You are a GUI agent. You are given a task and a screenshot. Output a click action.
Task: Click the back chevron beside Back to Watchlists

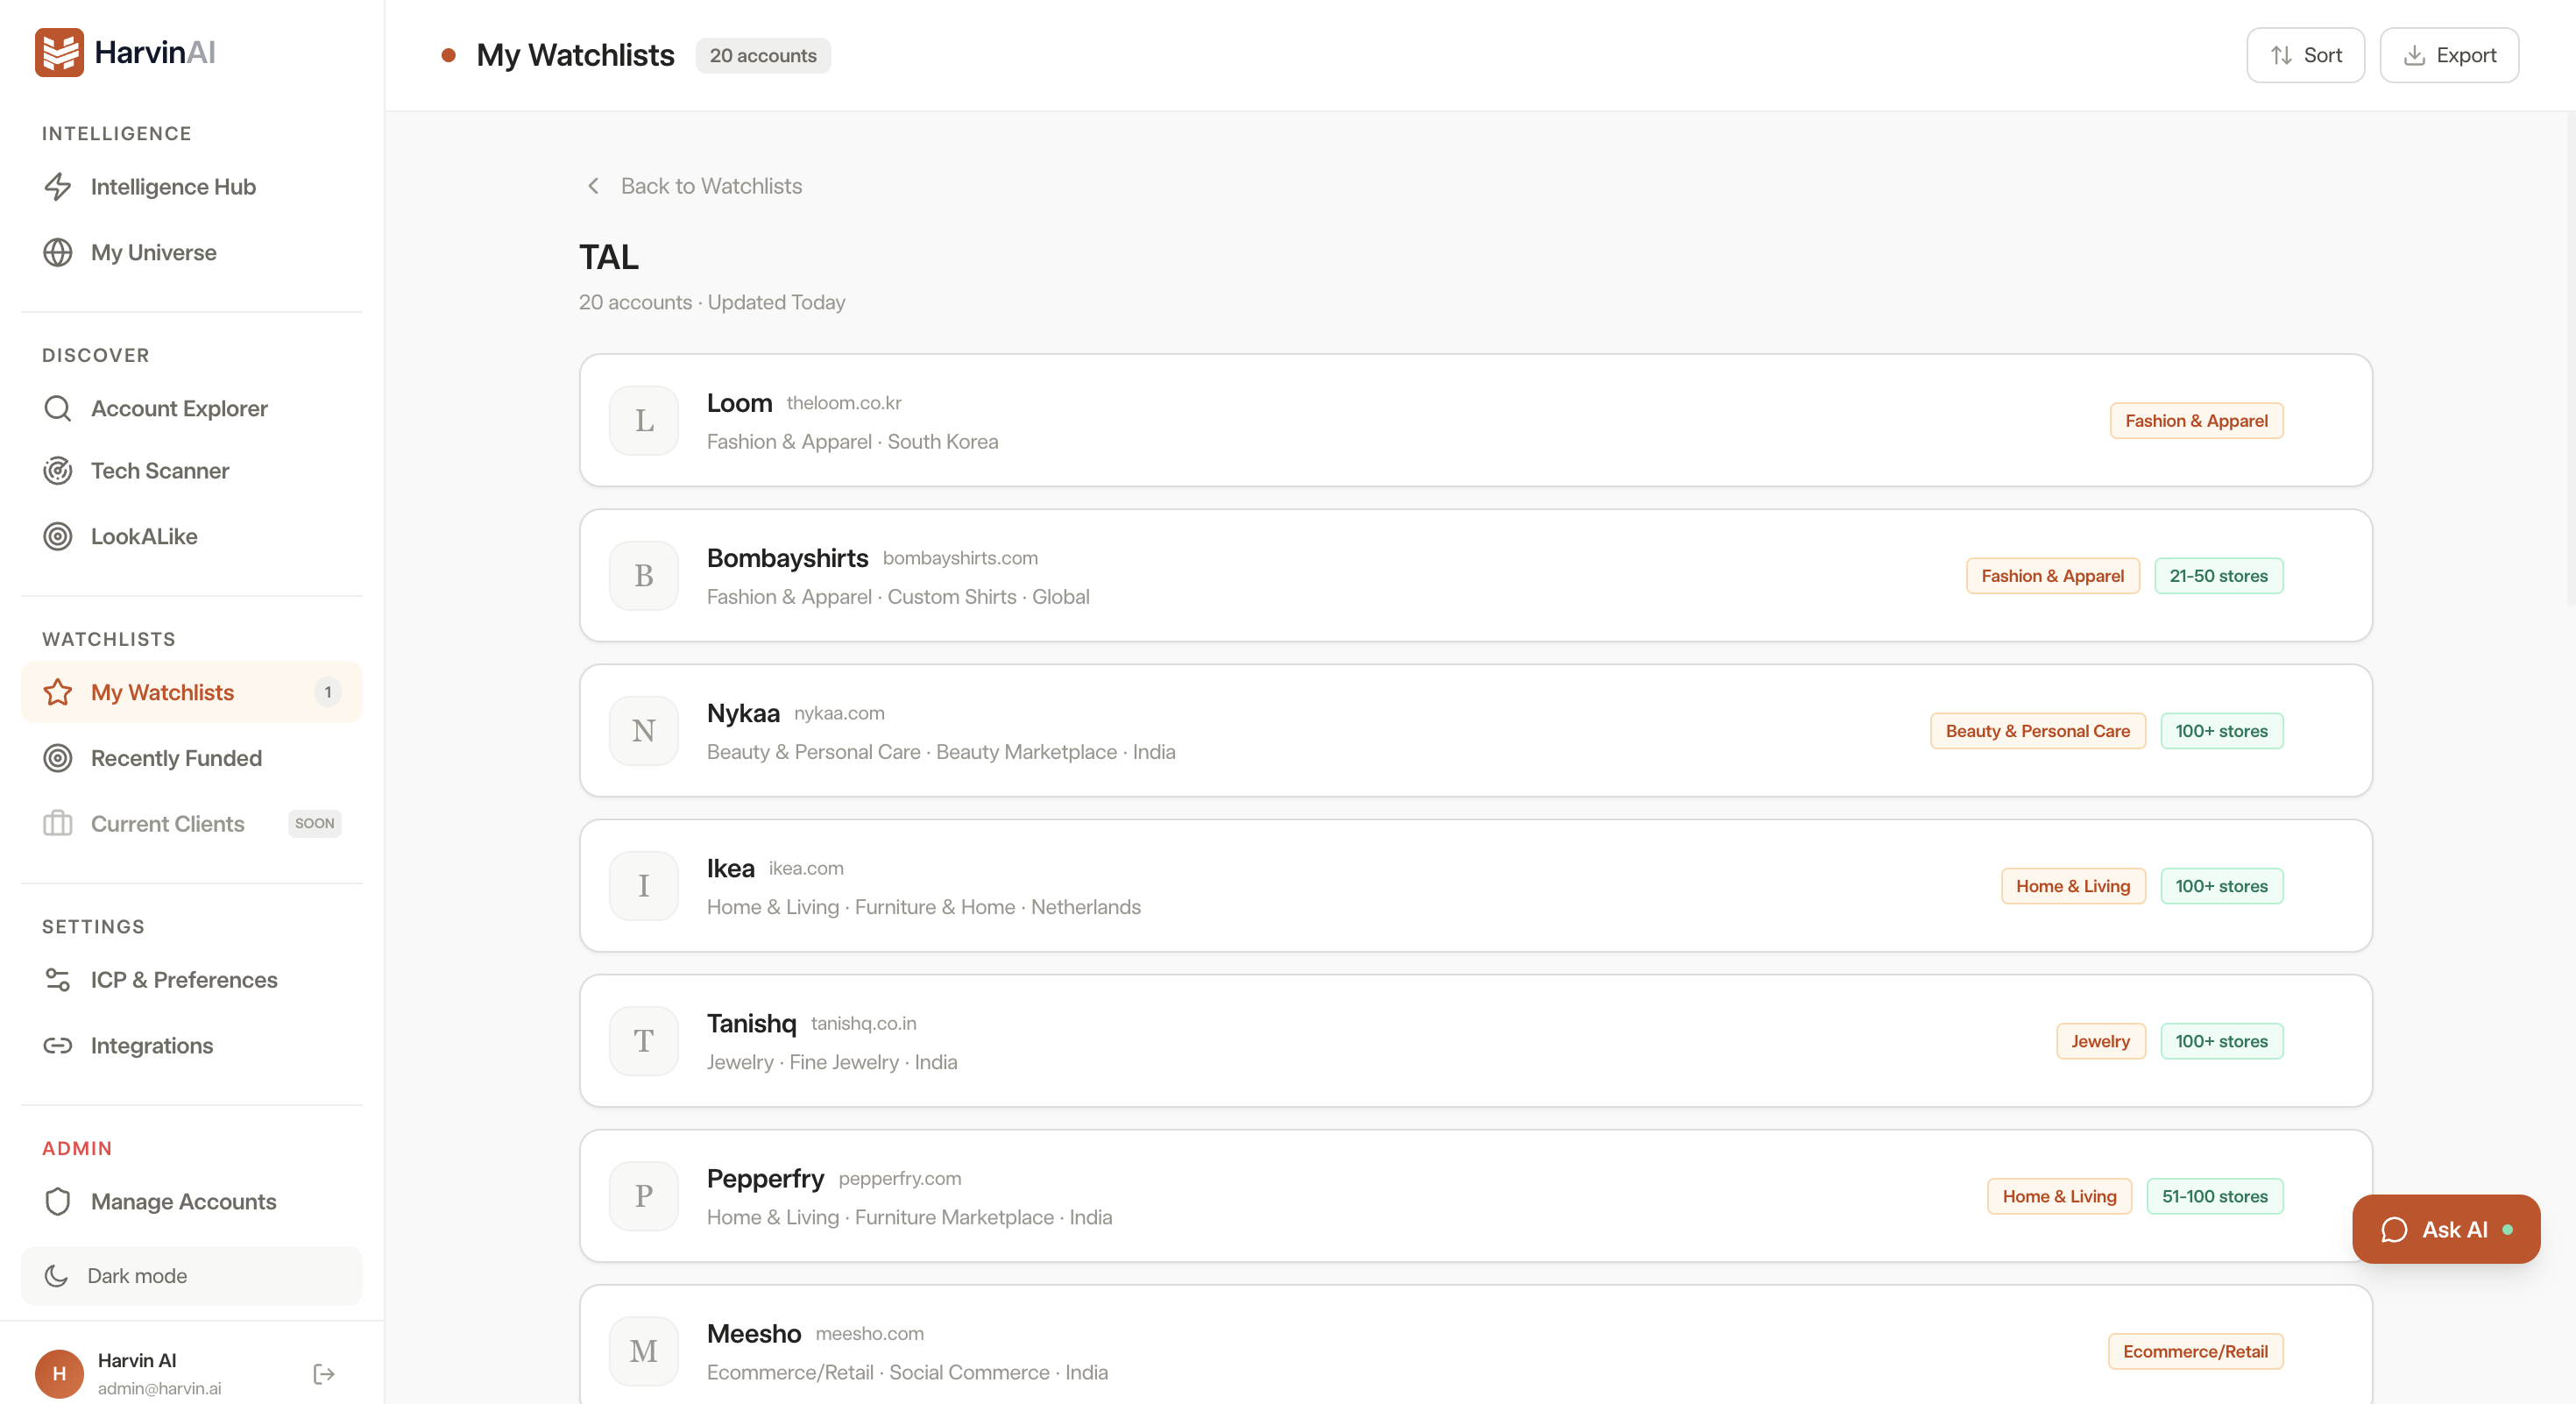592,186
